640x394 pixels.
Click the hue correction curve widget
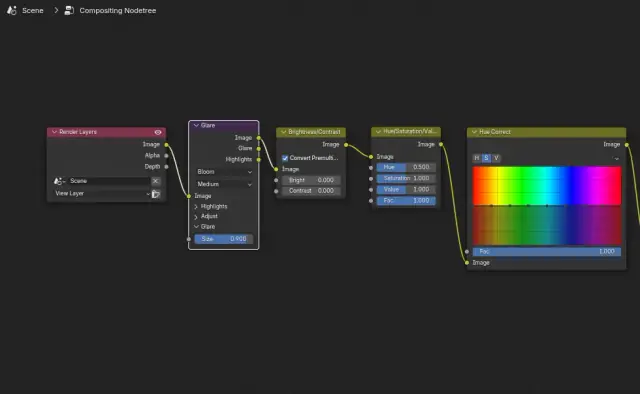pos(547,205)
